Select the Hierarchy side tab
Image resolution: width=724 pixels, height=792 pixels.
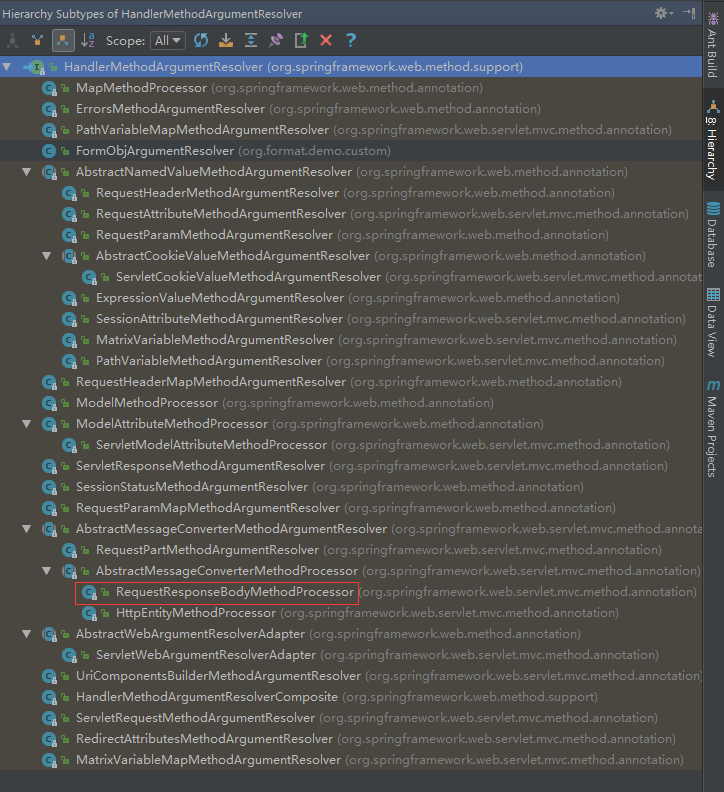click(x=713, y=140)
